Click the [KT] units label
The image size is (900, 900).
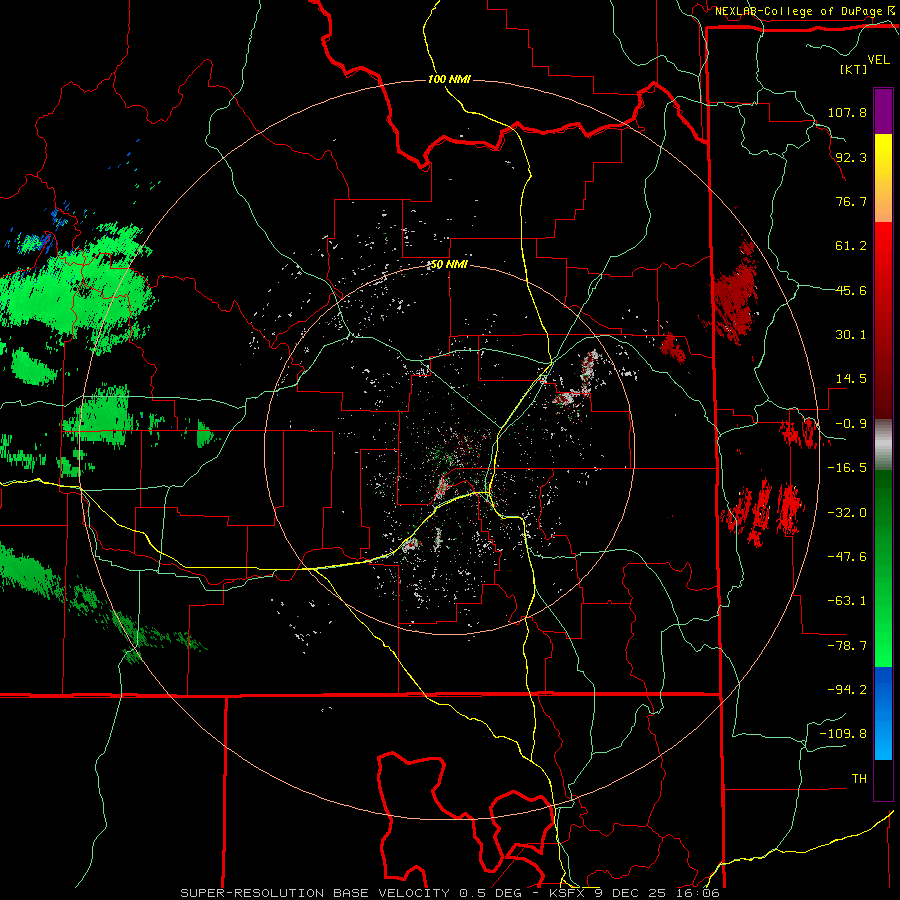854,69
